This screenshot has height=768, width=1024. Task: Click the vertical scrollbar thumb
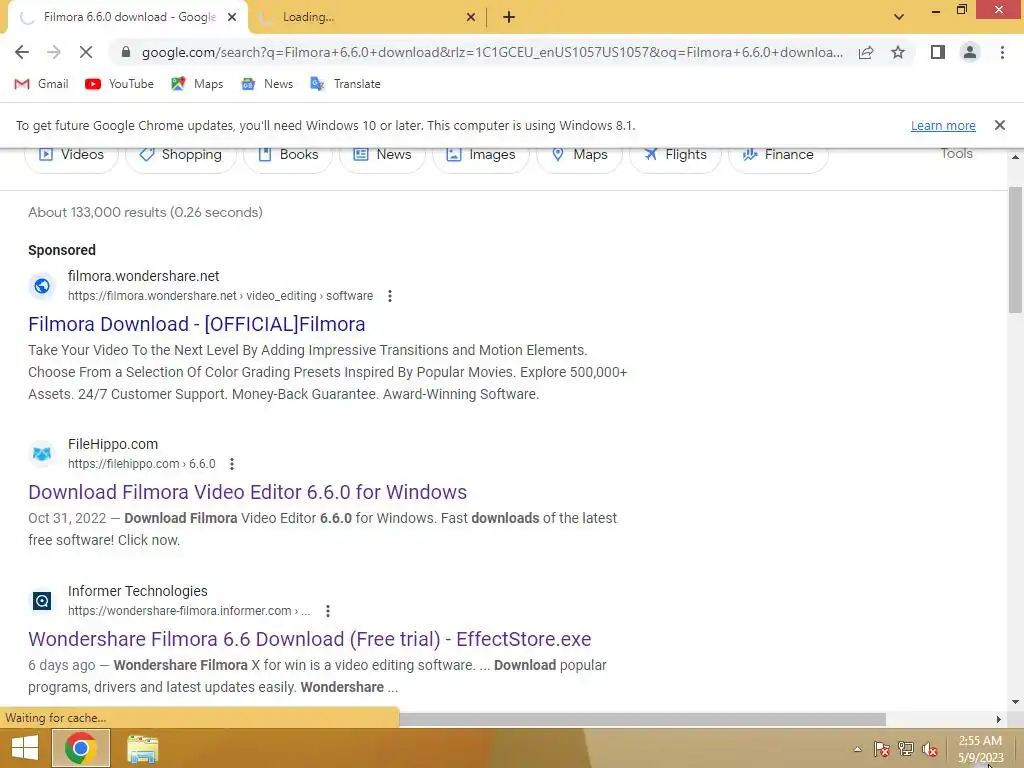pos(1015,249)
